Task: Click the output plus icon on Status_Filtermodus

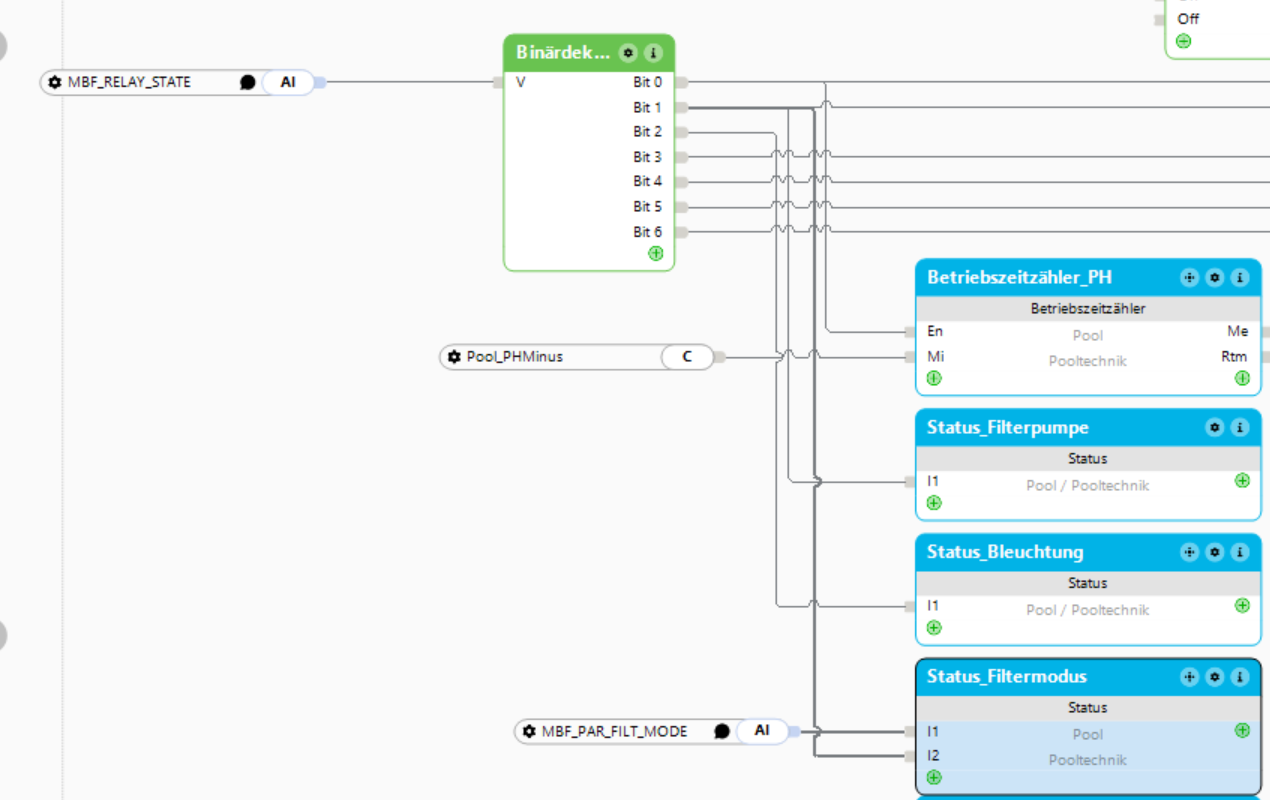Action: [x=1242, y=730]
